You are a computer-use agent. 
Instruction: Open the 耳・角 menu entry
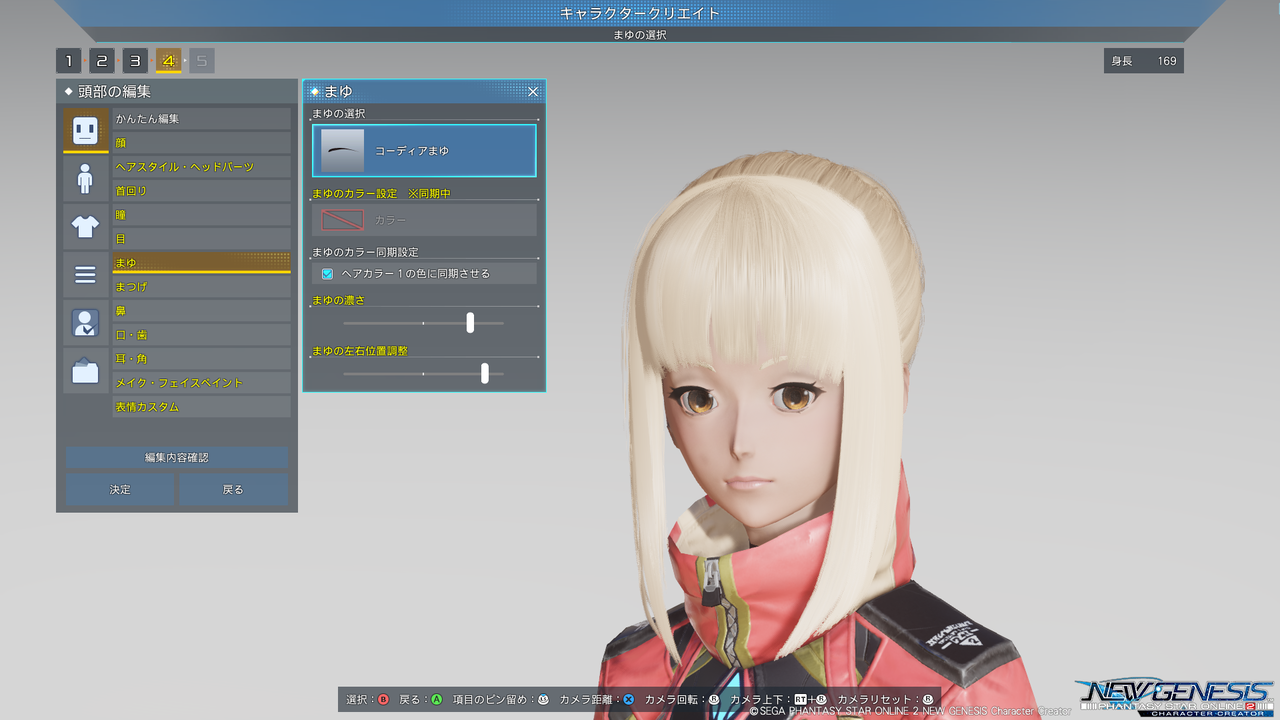coord(202,359)
